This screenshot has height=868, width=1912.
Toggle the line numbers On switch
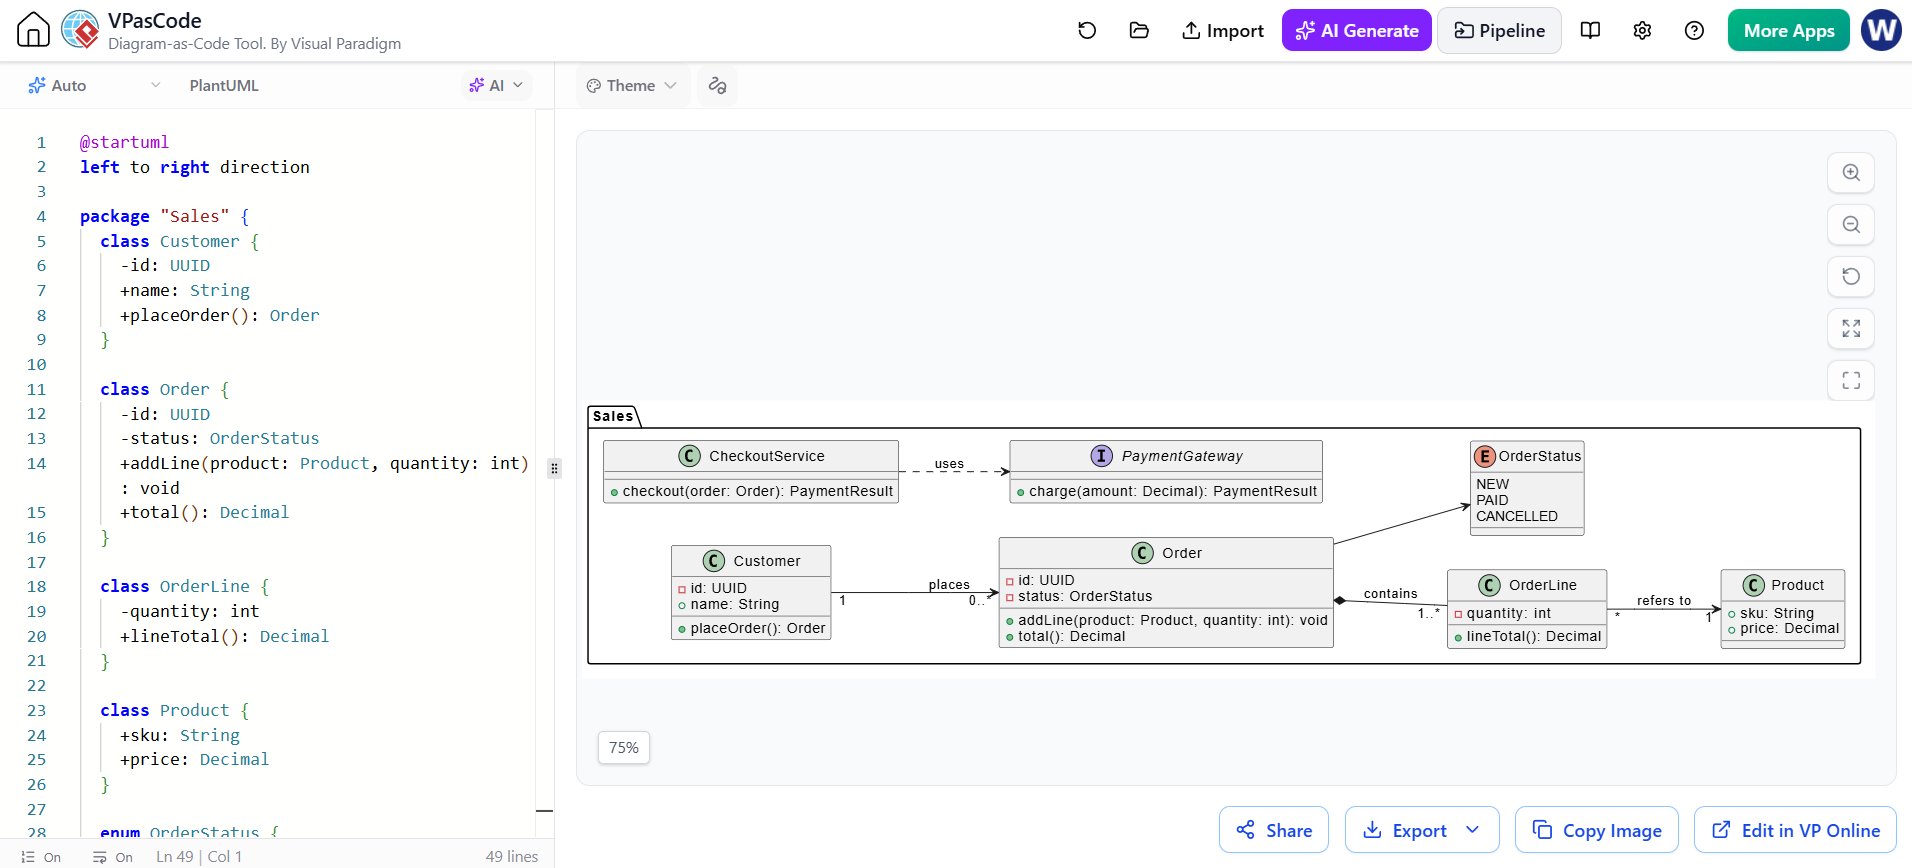pyautogui.click(x=41, y=857)
